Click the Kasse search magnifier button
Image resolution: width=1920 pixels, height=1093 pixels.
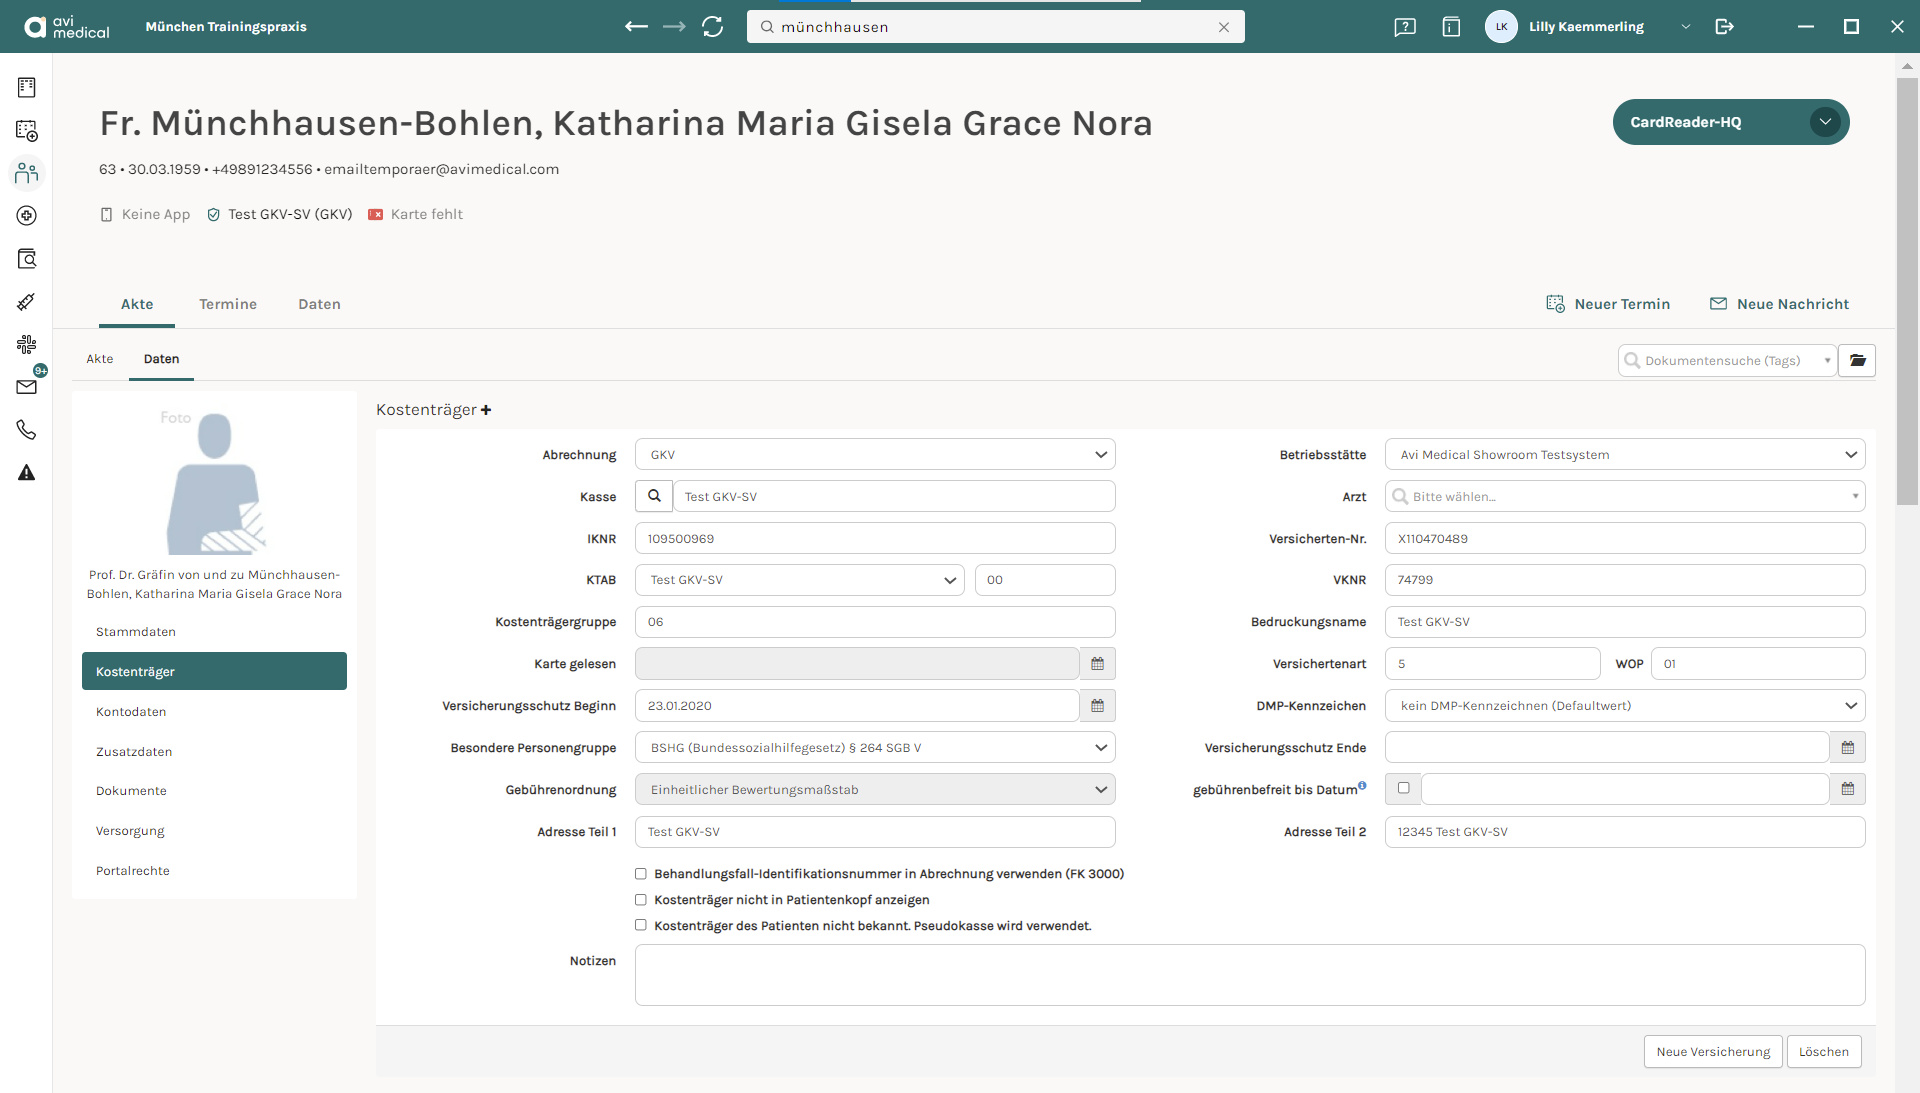coord(654,496)
